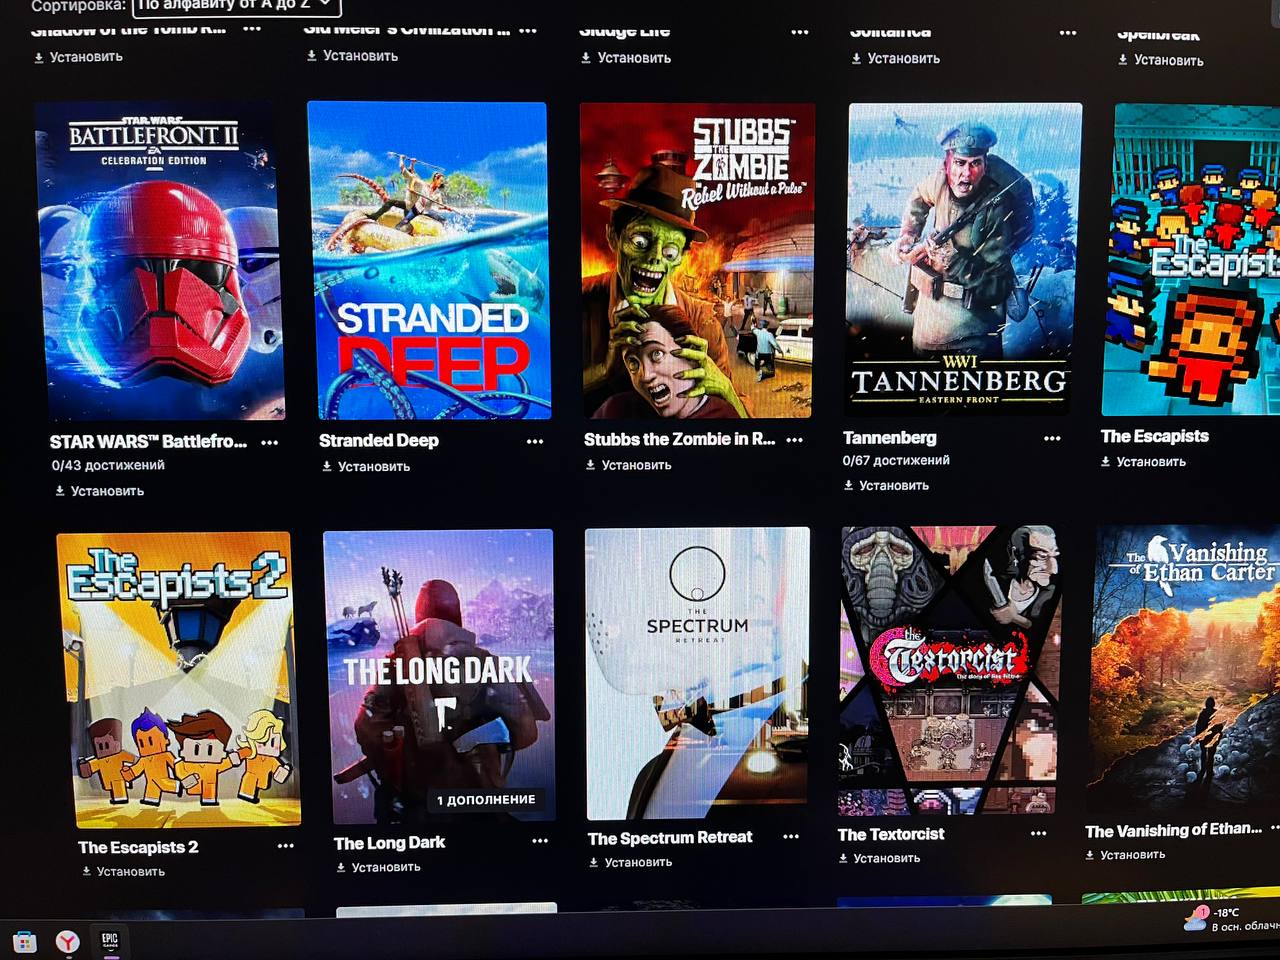Open the weather widget showing -18°C

click(x=1232, y=919)
